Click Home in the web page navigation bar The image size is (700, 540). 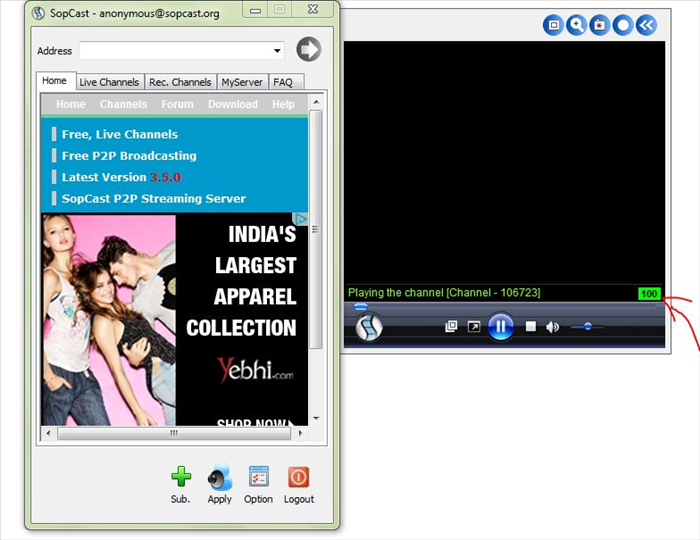pos(71,104)
